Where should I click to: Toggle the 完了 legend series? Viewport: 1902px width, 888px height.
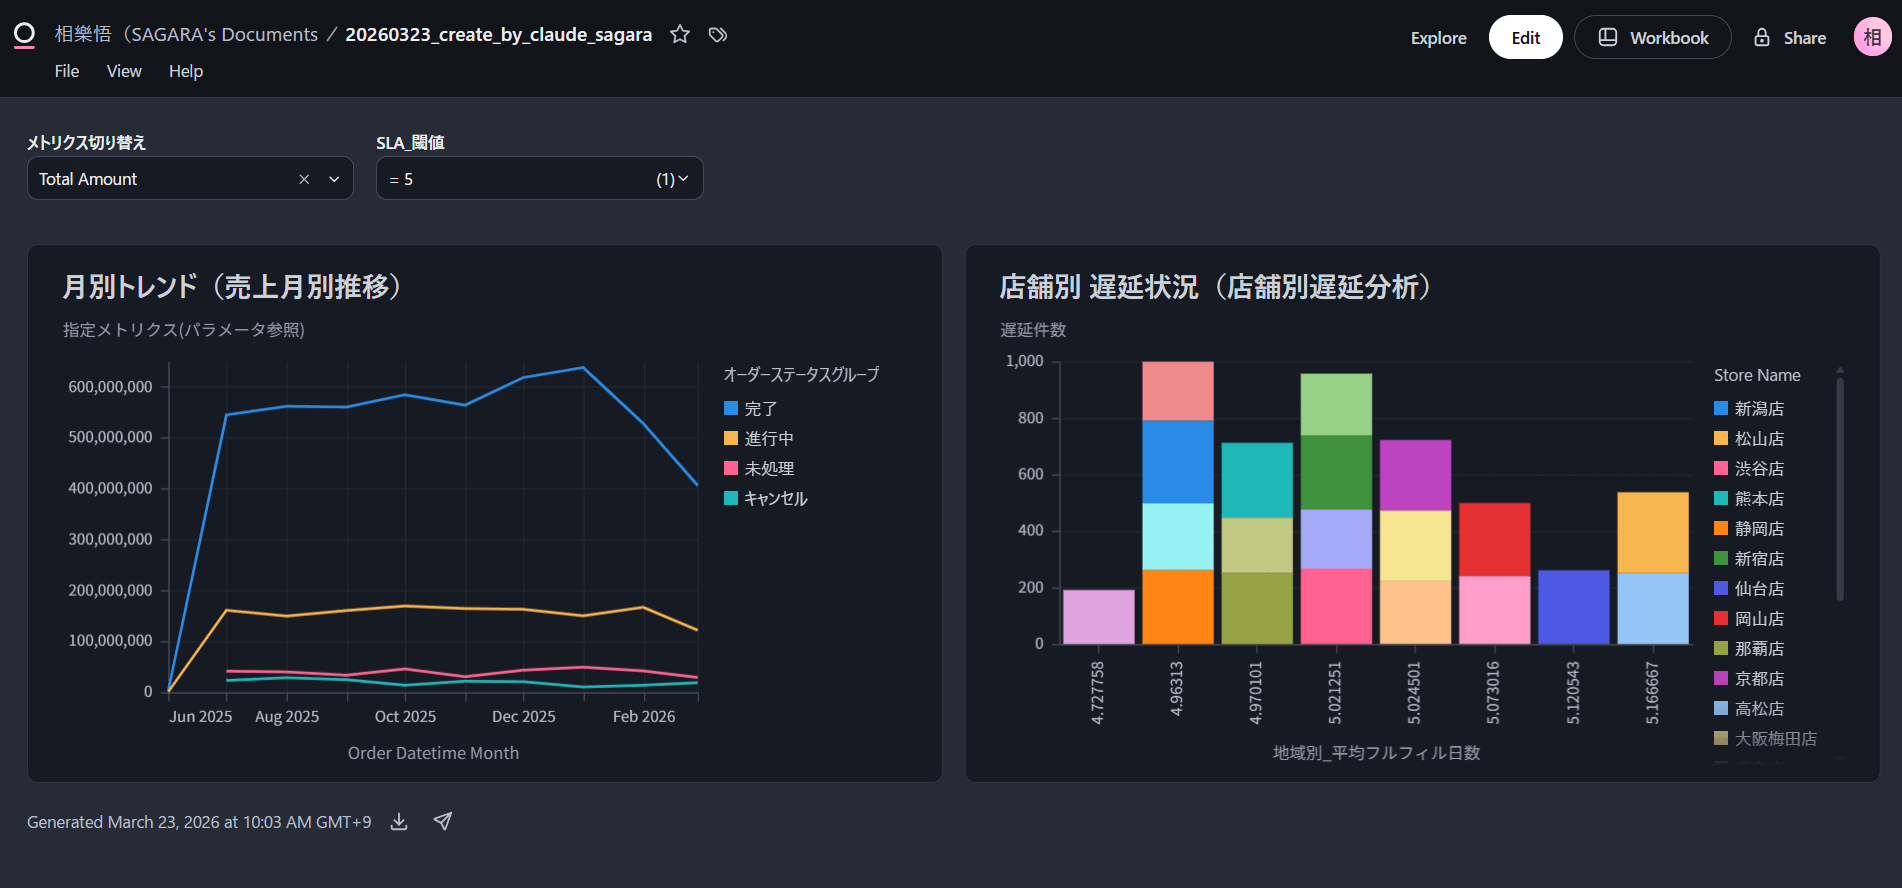[x=760, y=409]
